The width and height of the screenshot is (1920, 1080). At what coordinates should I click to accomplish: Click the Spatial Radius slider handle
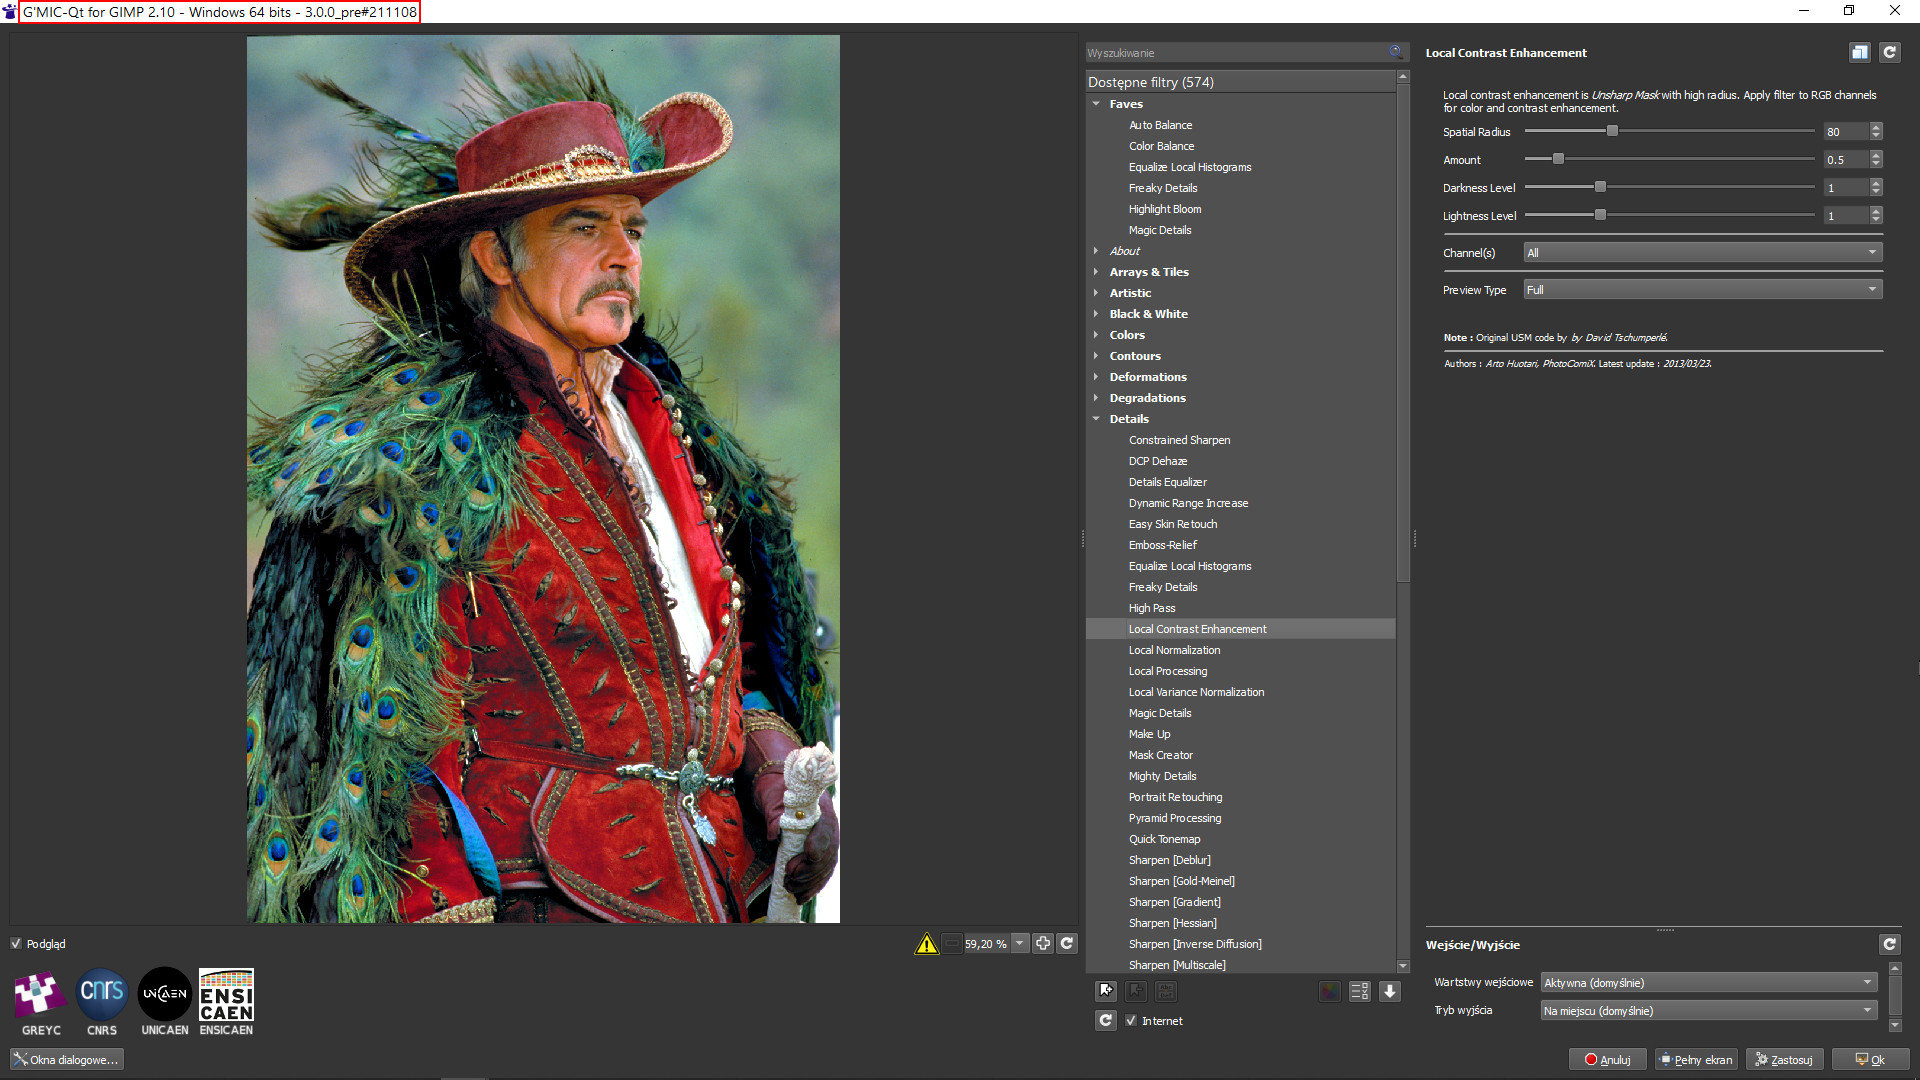(1611, 131)
